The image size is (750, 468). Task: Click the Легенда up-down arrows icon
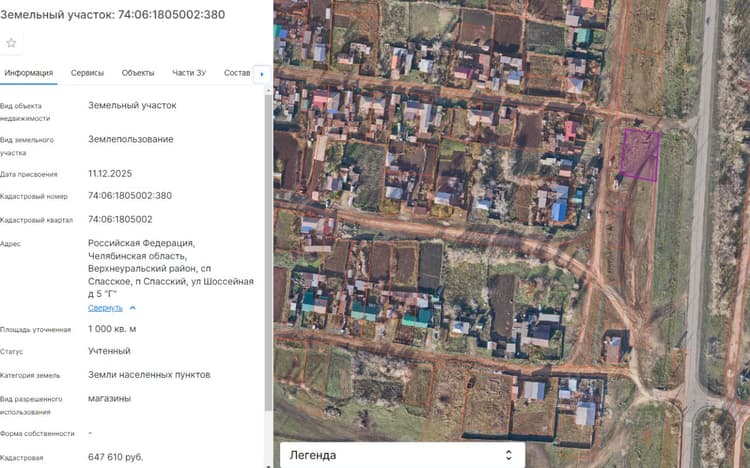coord(508,455)
